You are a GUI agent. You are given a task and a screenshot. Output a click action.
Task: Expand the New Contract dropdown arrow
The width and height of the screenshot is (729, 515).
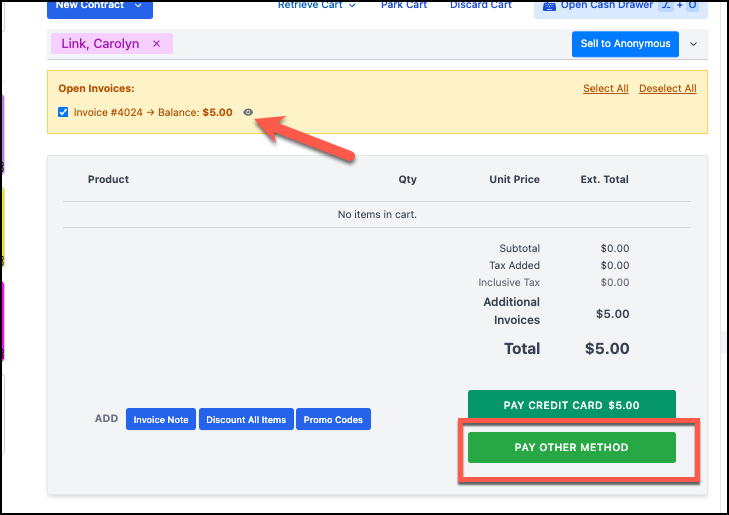[x=138, y=6]
